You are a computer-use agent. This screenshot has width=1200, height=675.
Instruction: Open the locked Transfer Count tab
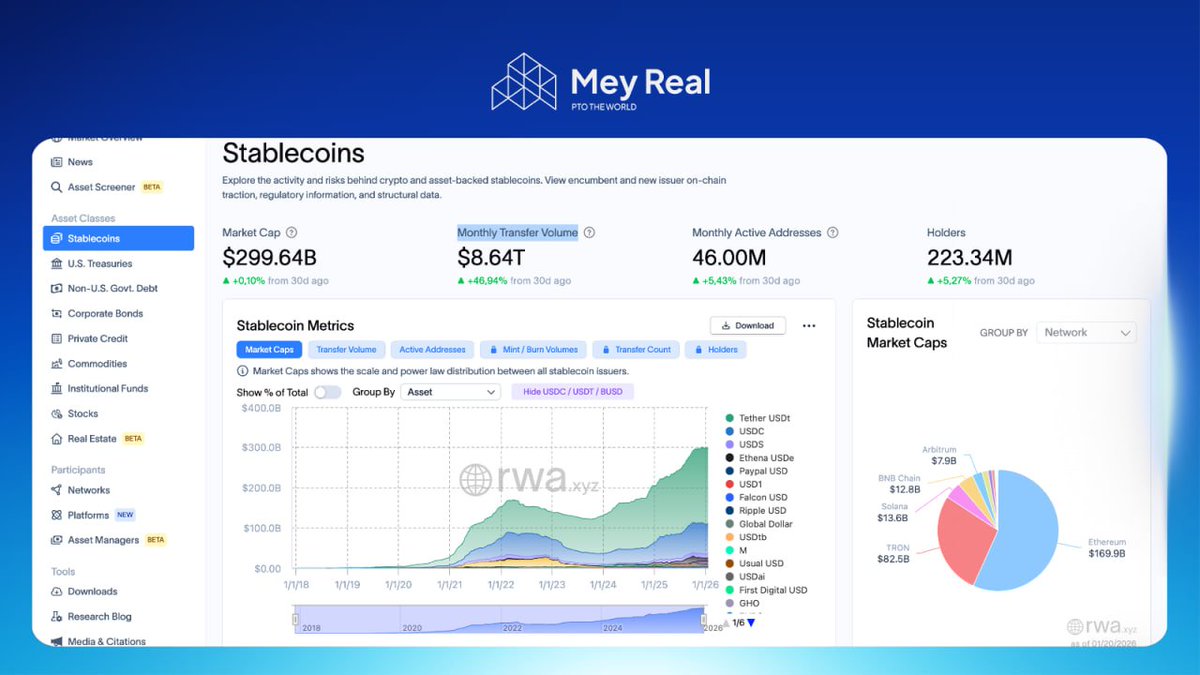(636, 350)
